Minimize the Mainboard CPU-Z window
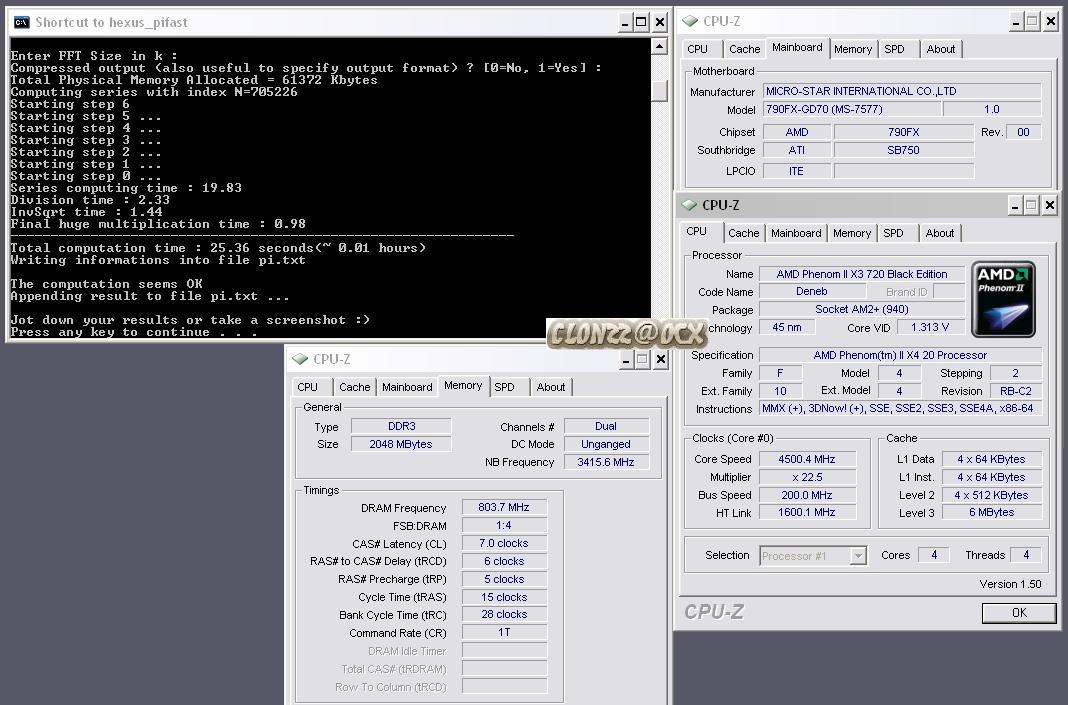1068x705 pixels. coord(1016,22)
